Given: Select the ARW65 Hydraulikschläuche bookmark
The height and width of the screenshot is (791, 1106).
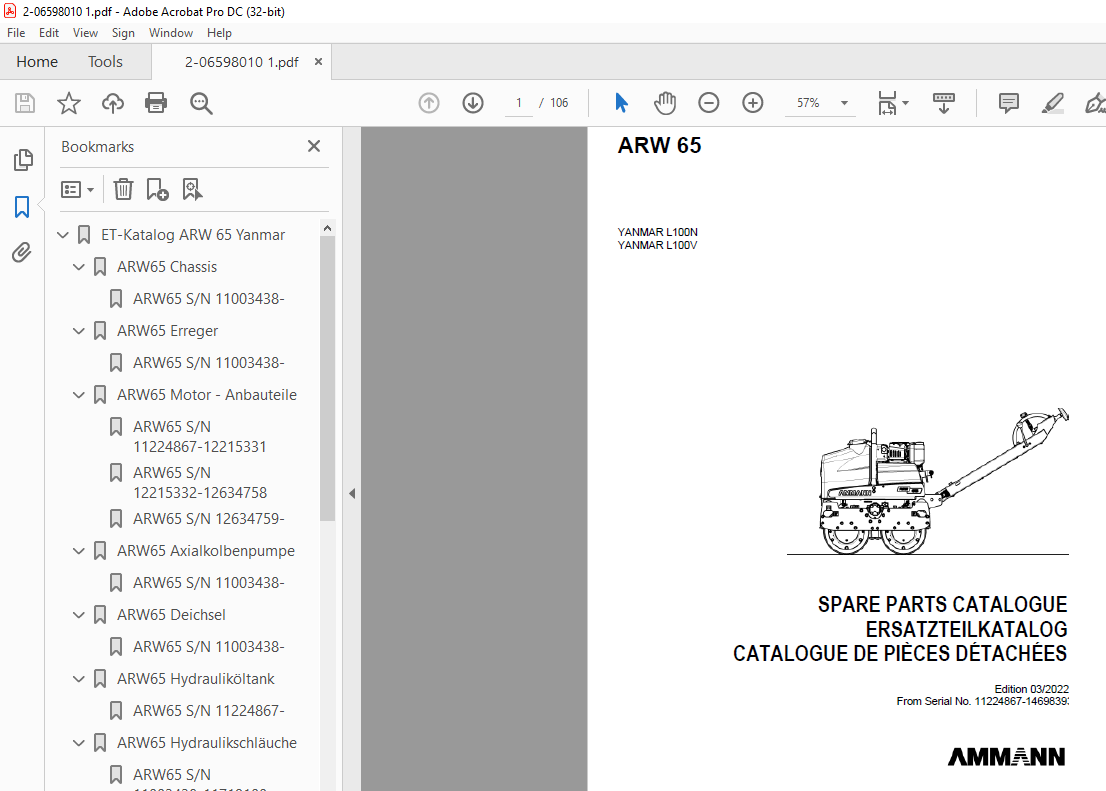Looking at the screenshot, I should coord(207,743).
